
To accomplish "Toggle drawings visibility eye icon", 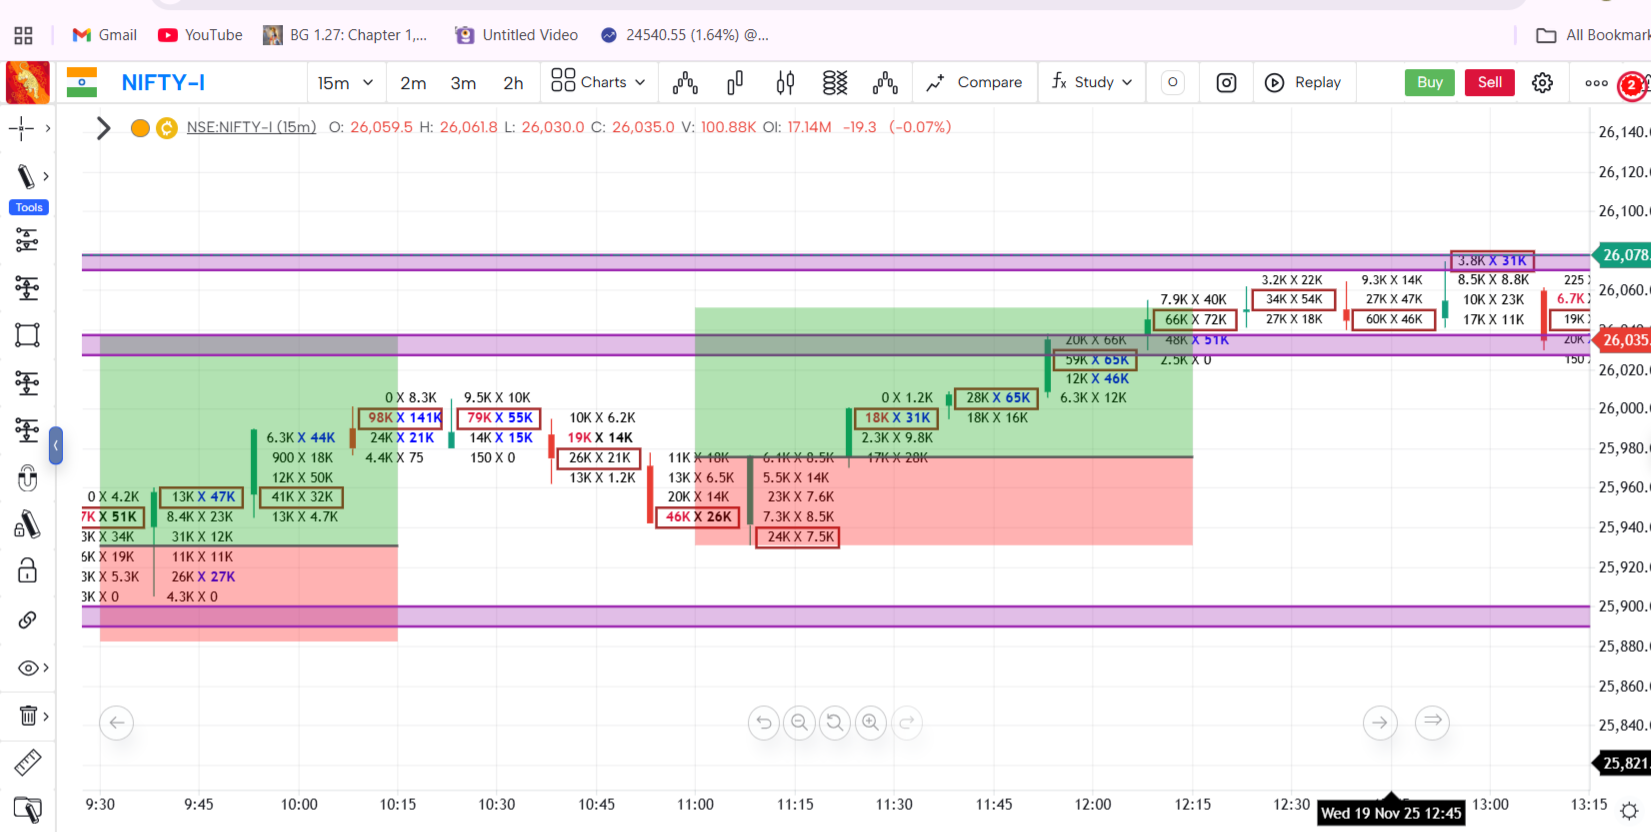I will pos(27,668).
